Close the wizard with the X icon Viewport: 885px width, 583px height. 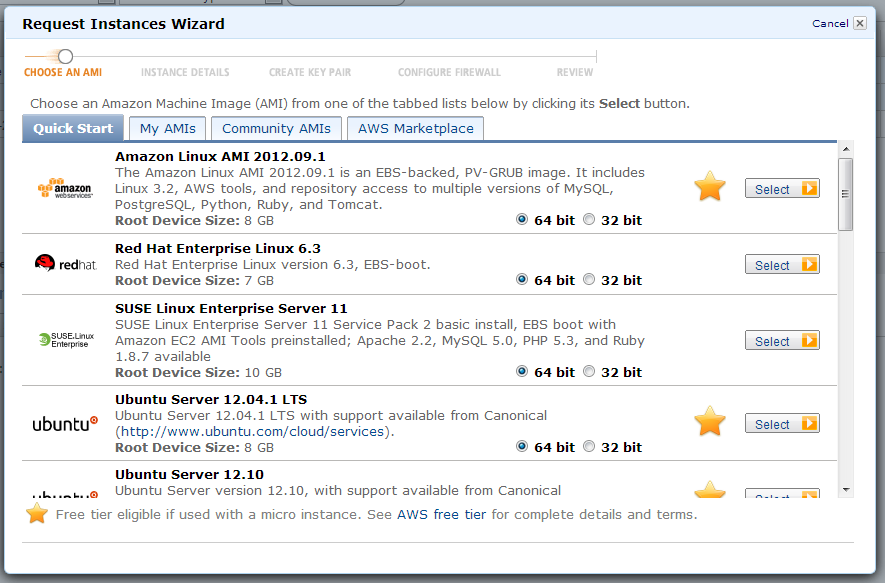tap(860, 23)
